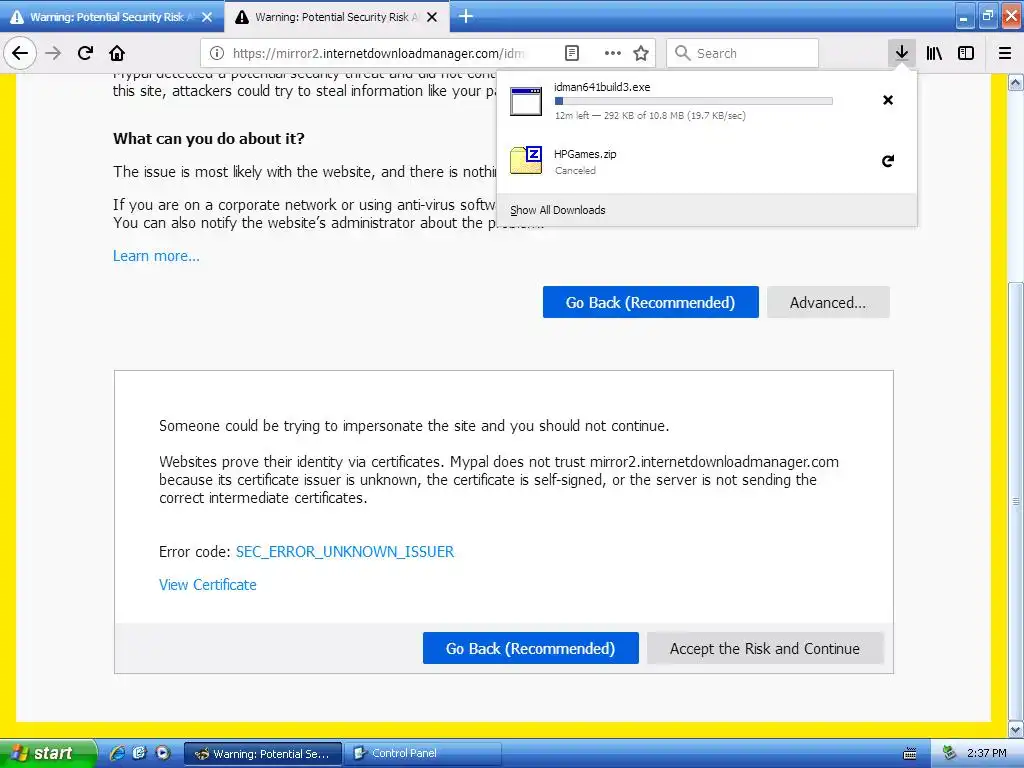Click the second quick launch browser icon
The width and height of the screenshot is (1024, 768).
[x=140, y=753]
